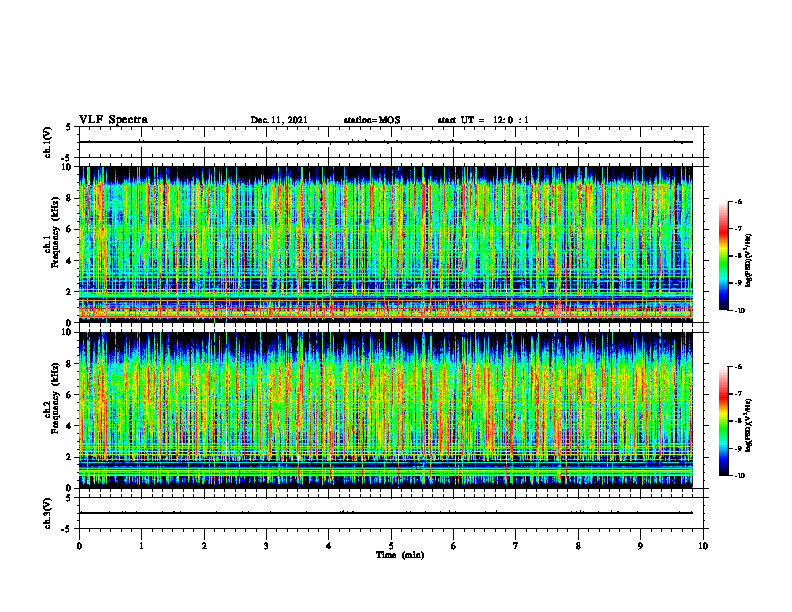Screen dimensions: 792x612
Task: Click the time axis tick label "8"
Action: click(578, 546)
